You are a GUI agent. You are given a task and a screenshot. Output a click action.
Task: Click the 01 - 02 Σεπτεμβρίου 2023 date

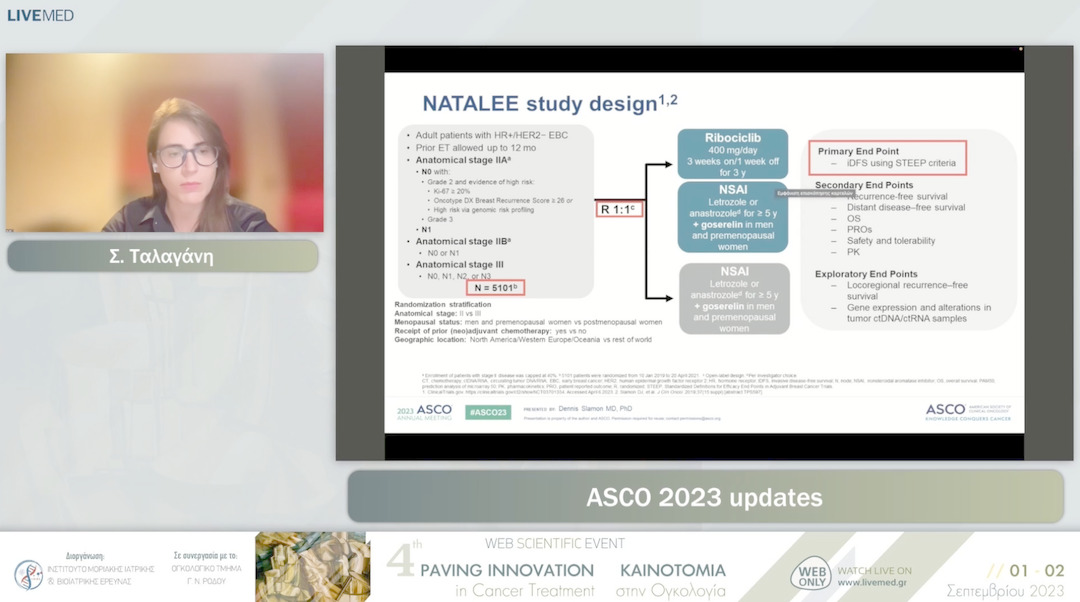[x=1006, y=581]
